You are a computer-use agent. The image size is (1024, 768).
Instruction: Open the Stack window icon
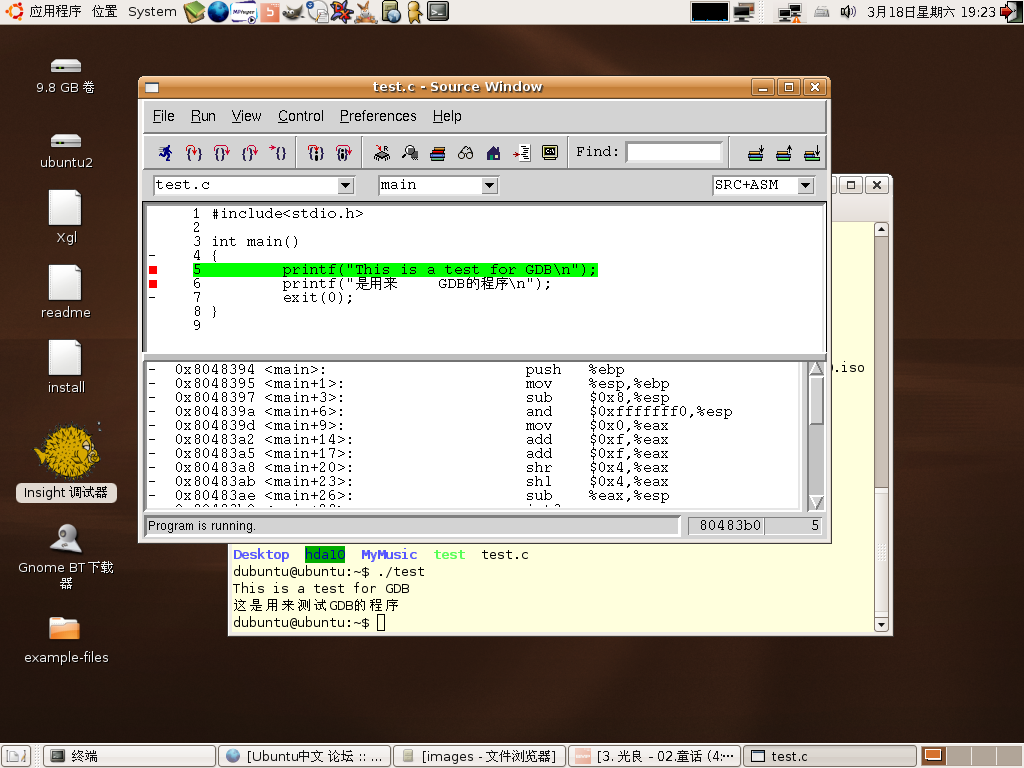tap(438, 153)
